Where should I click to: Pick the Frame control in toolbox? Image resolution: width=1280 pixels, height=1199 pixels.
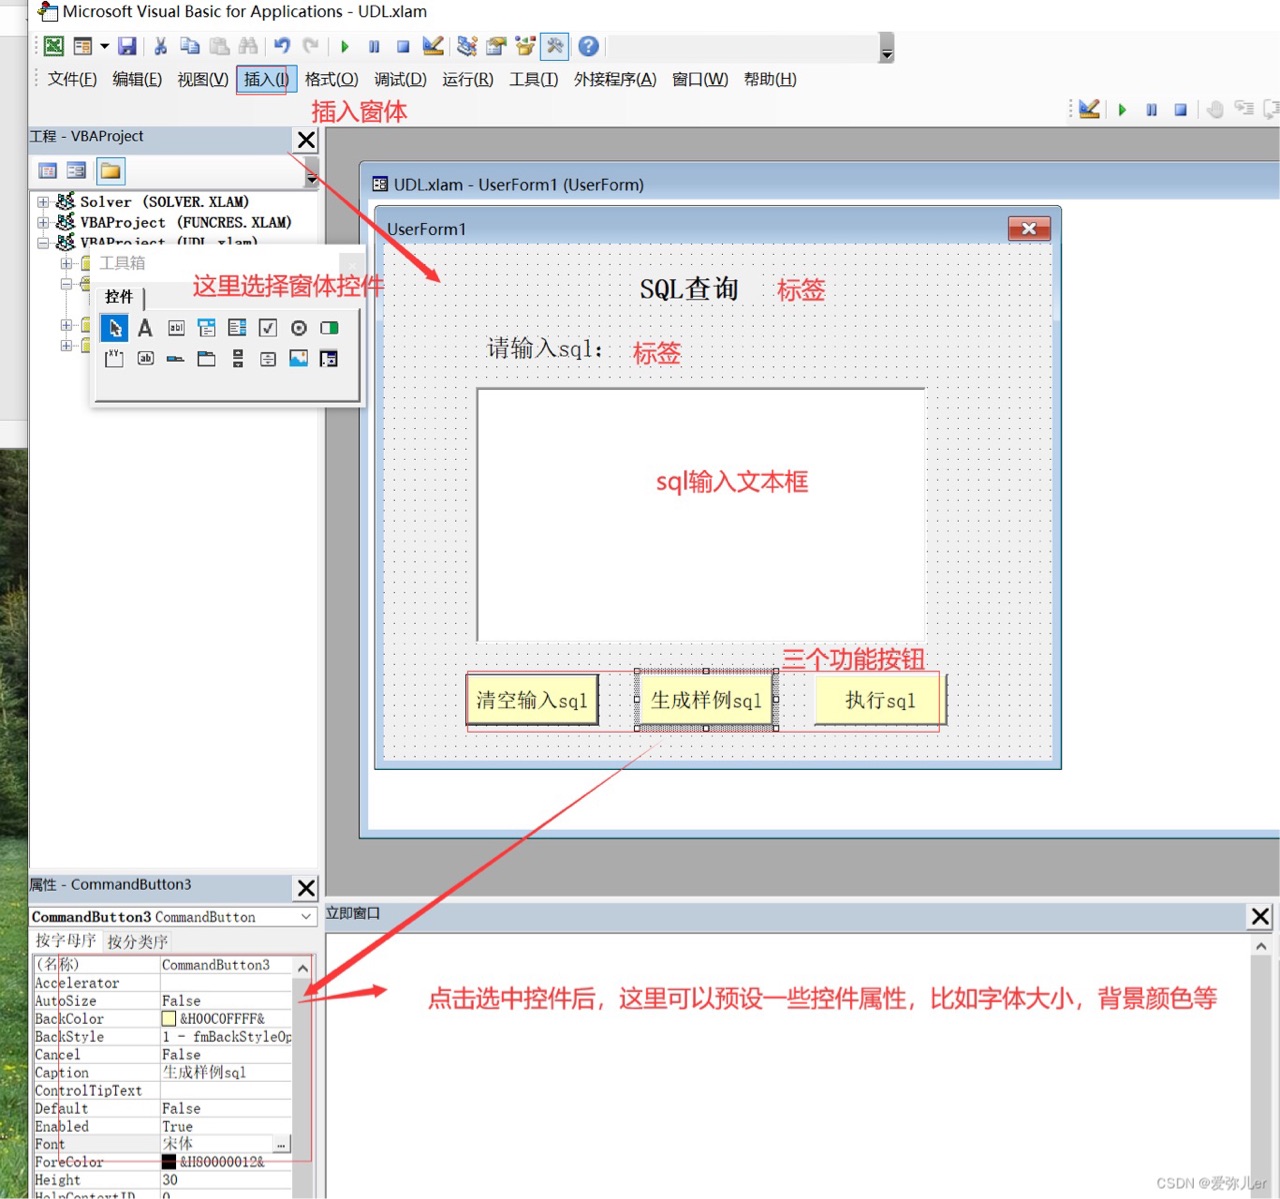tap(115, 358)
